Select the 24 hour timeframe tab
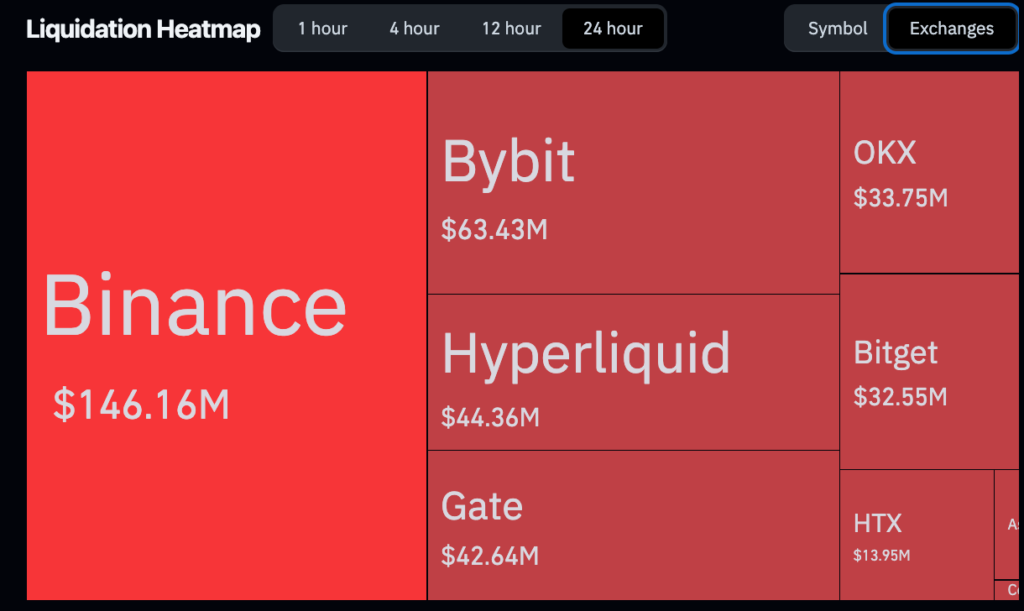The width and height of the screenshot is (1024, 611). [612, 28]
